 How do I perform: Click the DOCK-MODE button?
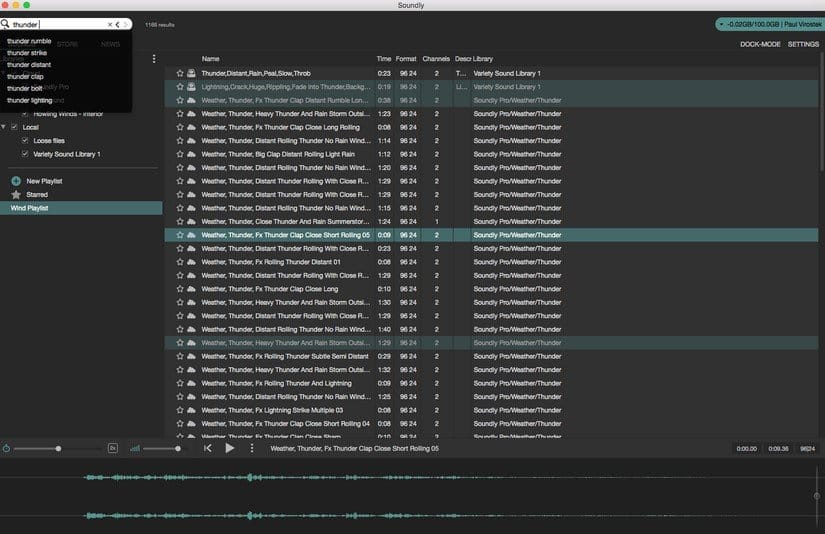pos(759,44)
